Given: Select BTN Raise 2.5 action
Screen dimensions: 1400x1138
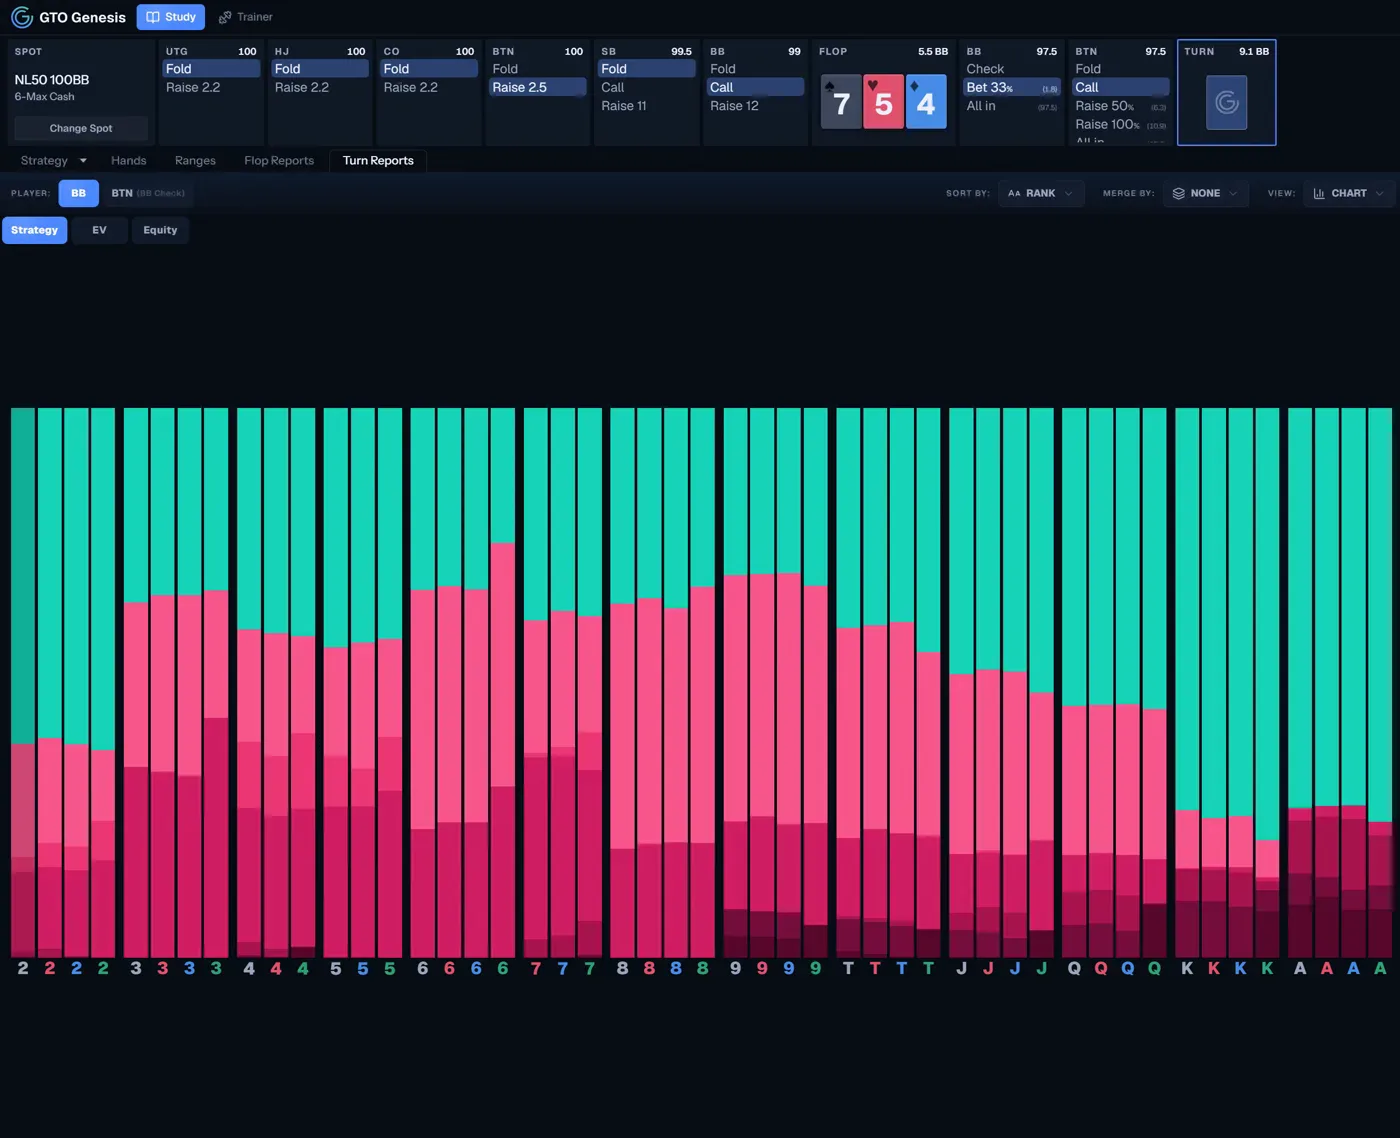Looking at the screenshot, I should 538,87.
